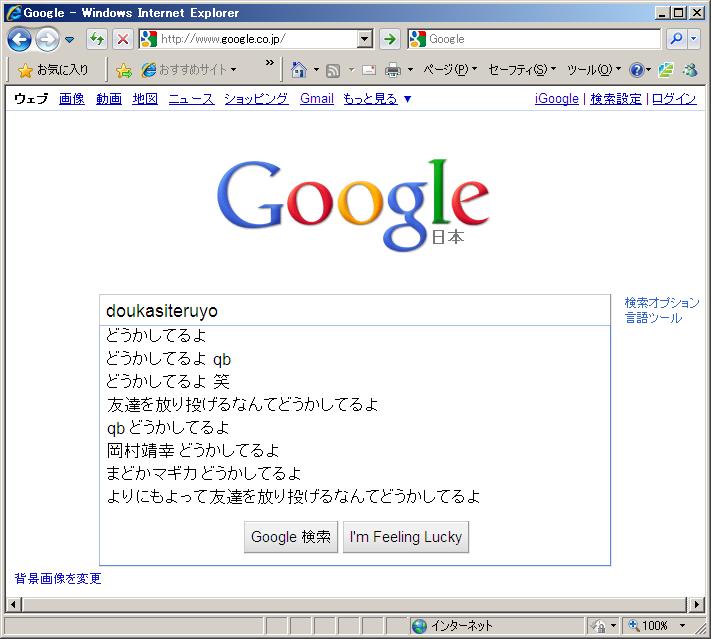Expand the address bar history dropdown

point(365,39)
